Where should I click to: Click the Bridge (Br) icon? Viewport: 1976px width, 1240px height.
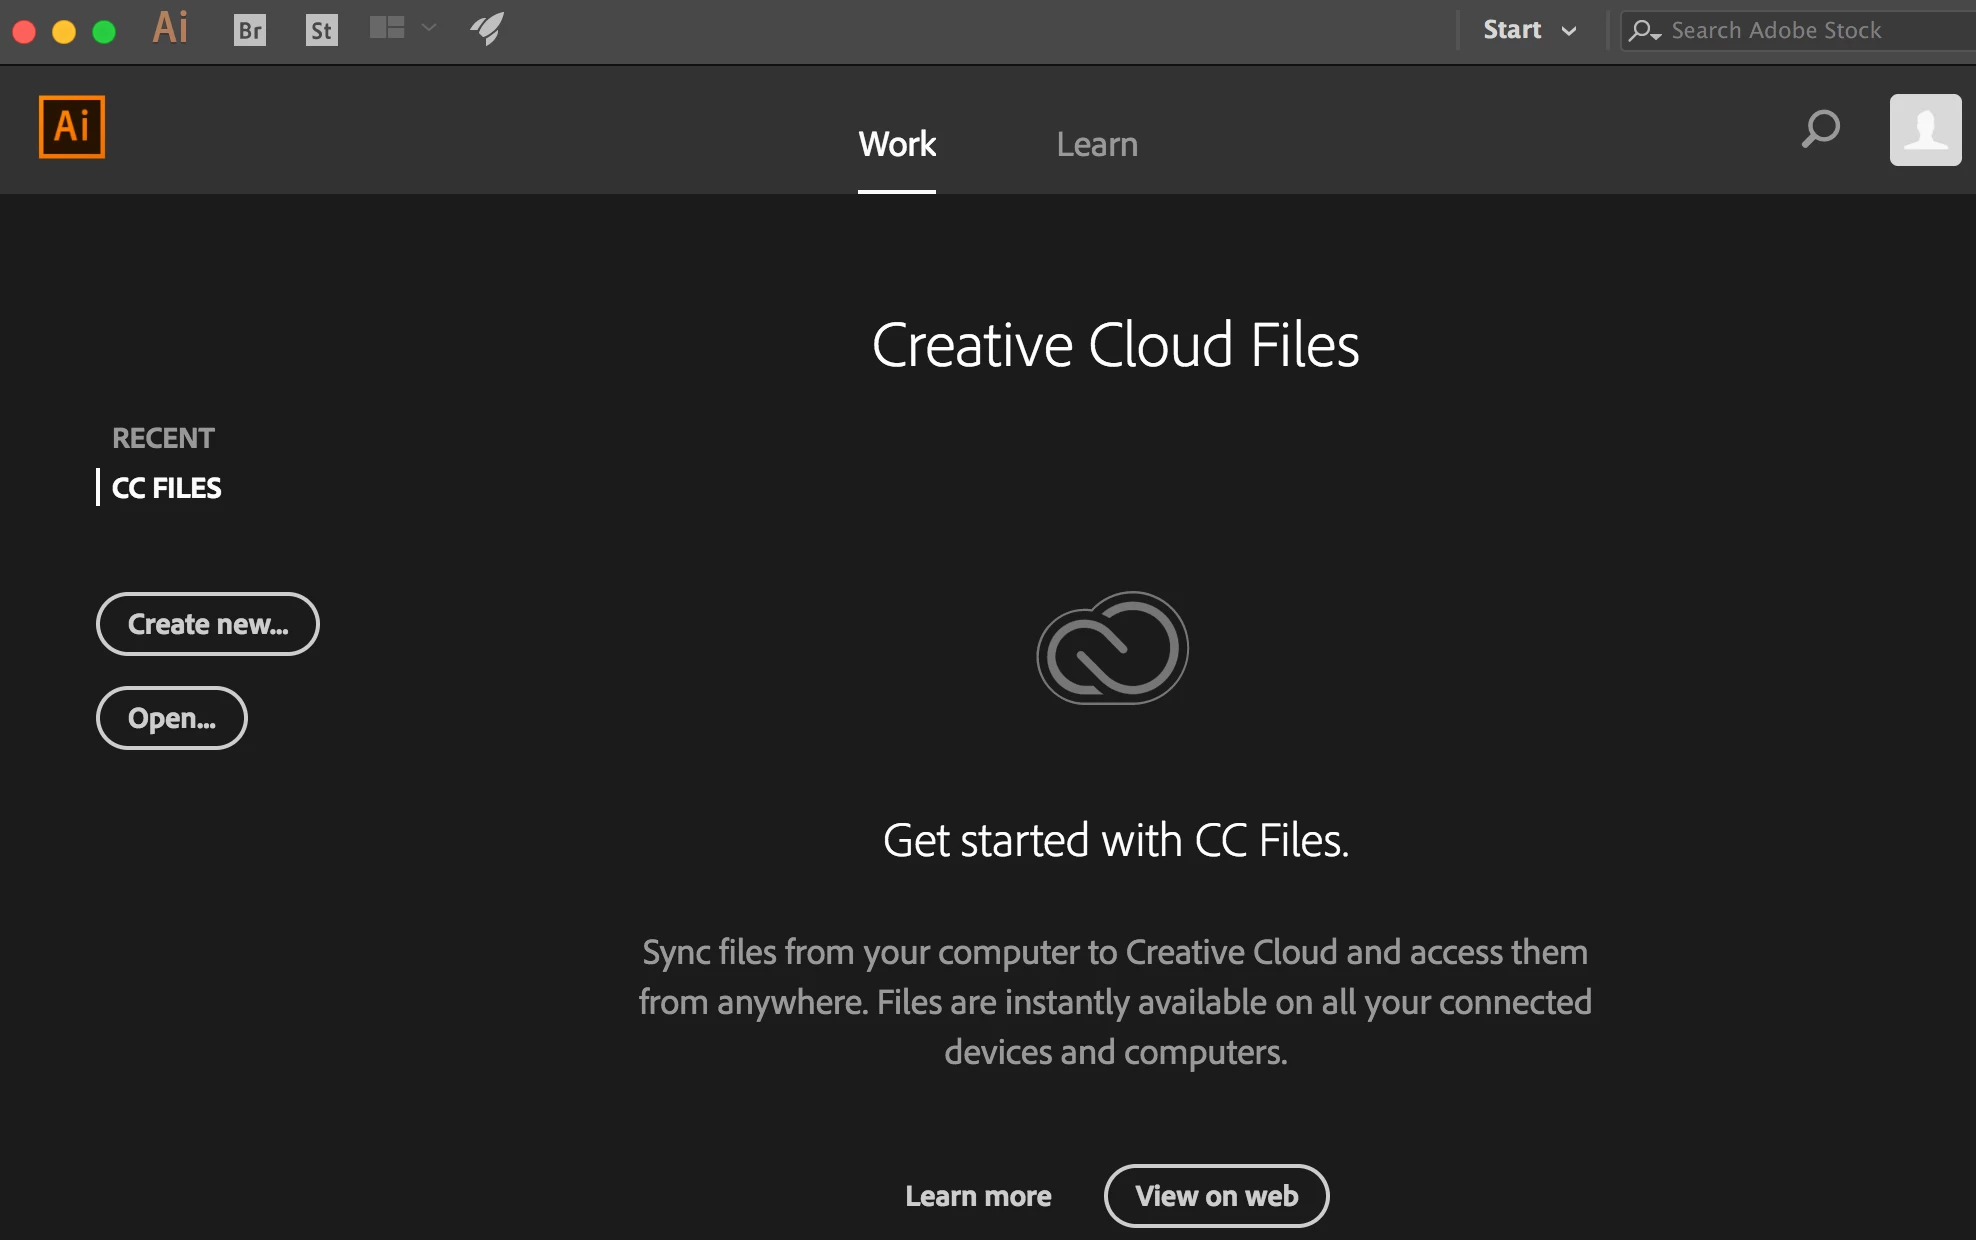pos(250,30)
